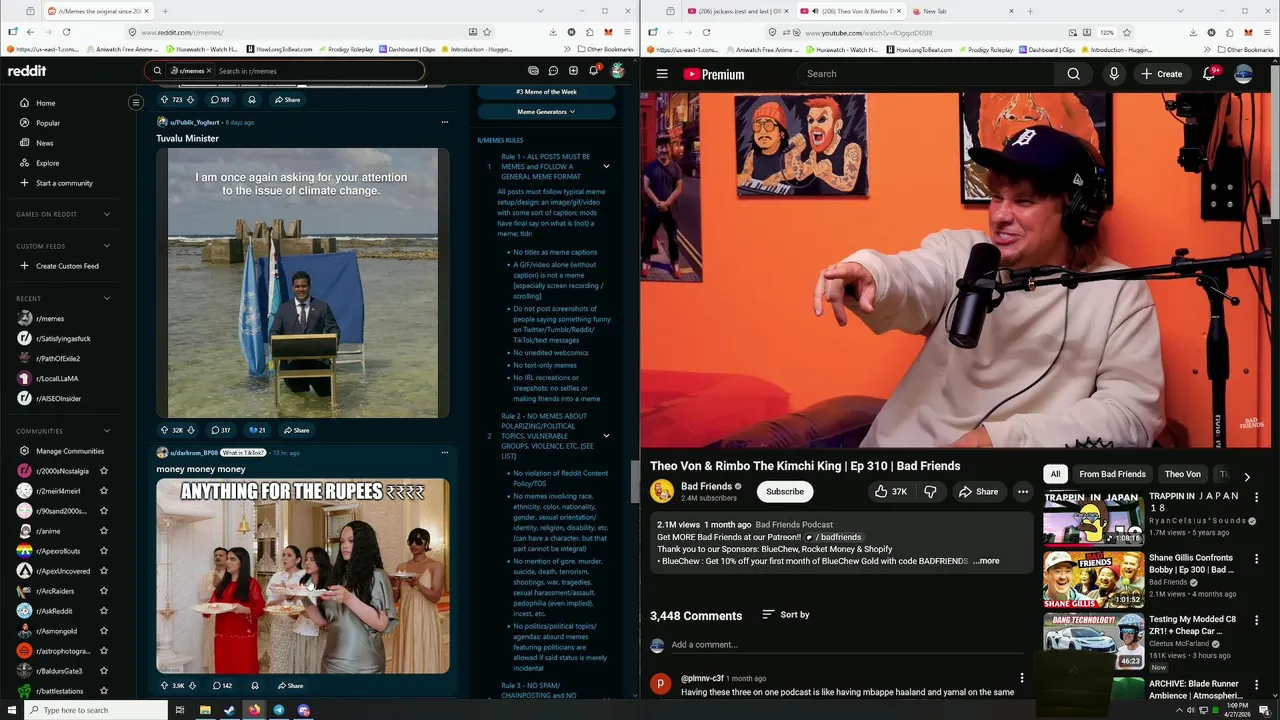The height and width of the screenshot is (720, 1280).
Task: Open comments on Tuvalu Minister post
Action: point(220,430)
